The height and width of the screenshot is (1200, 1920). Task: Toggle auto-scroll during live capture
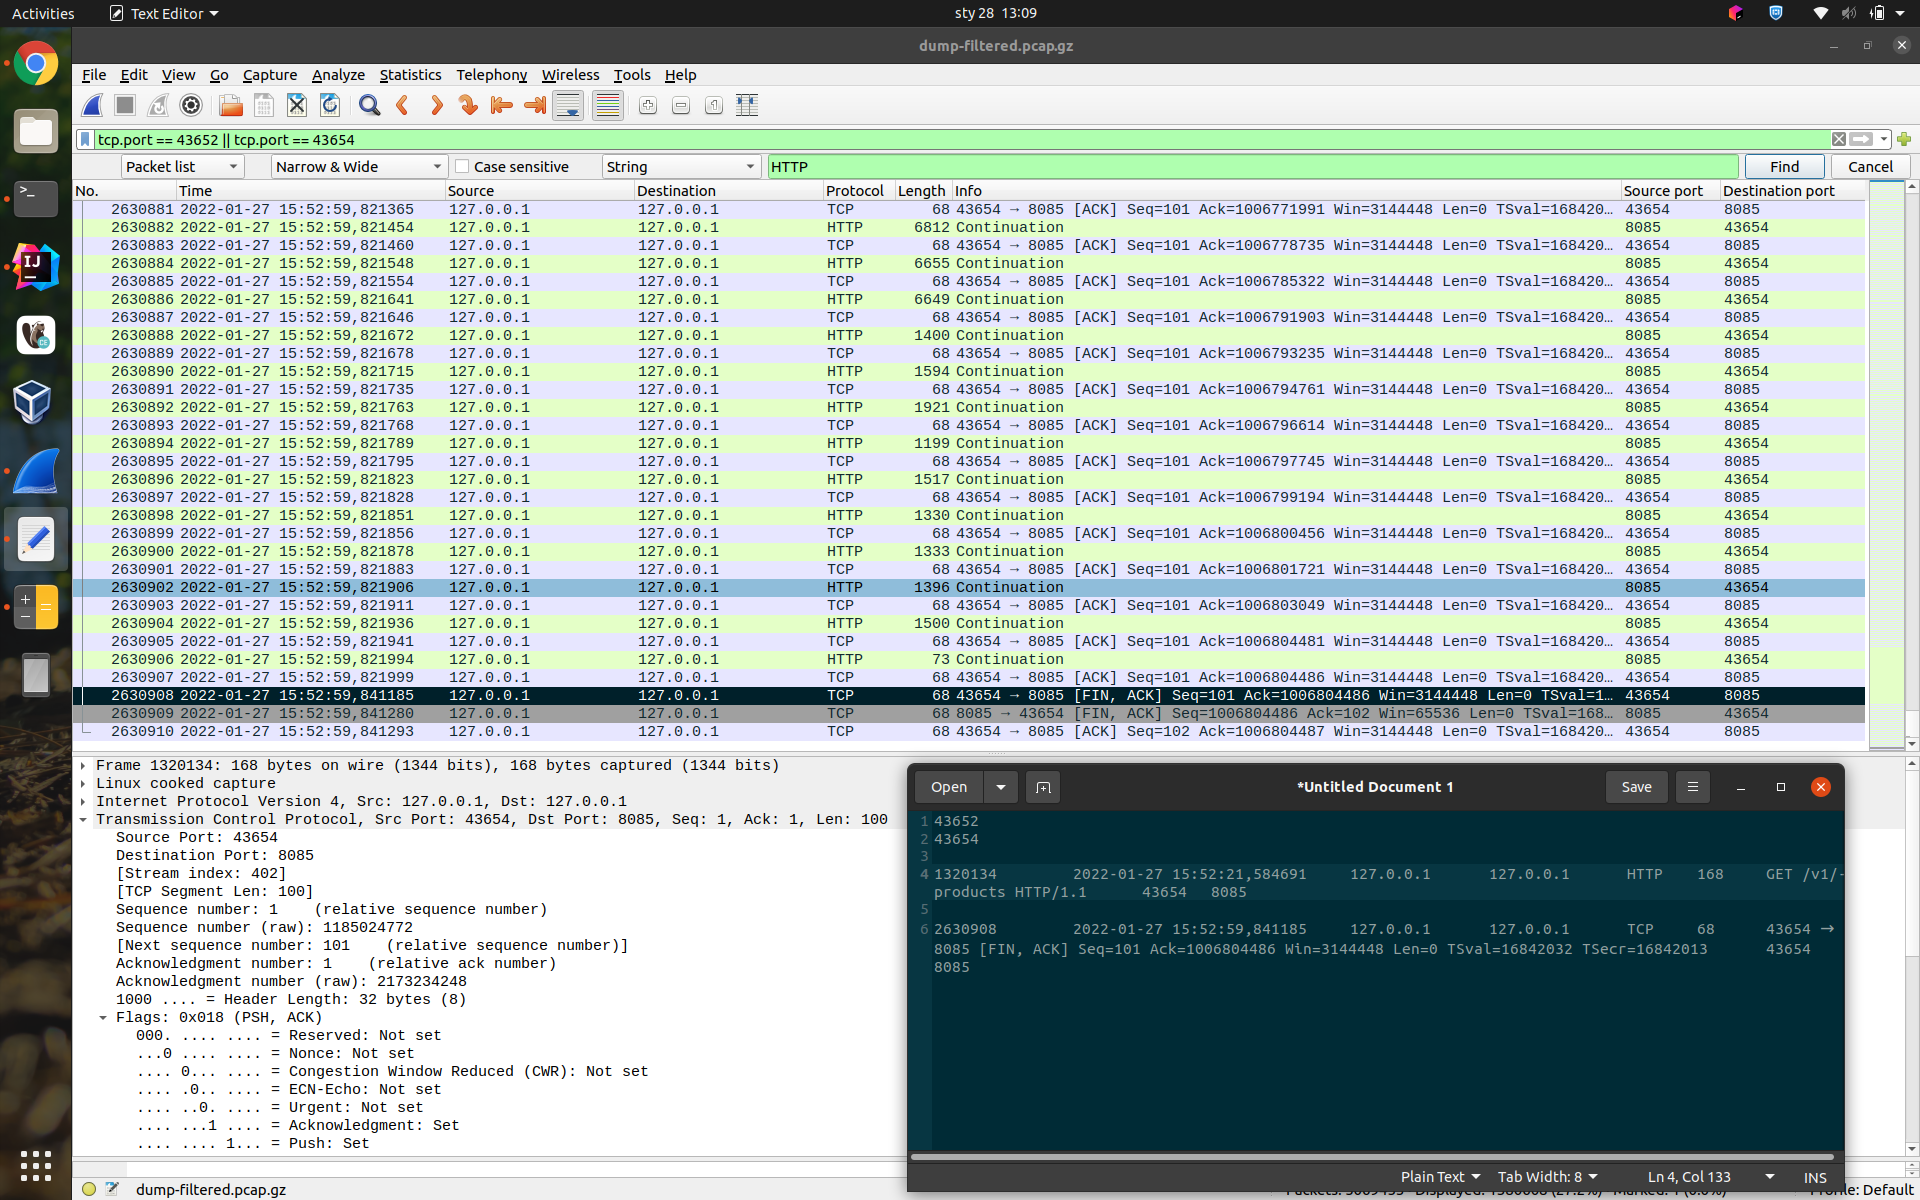(568, 105)
